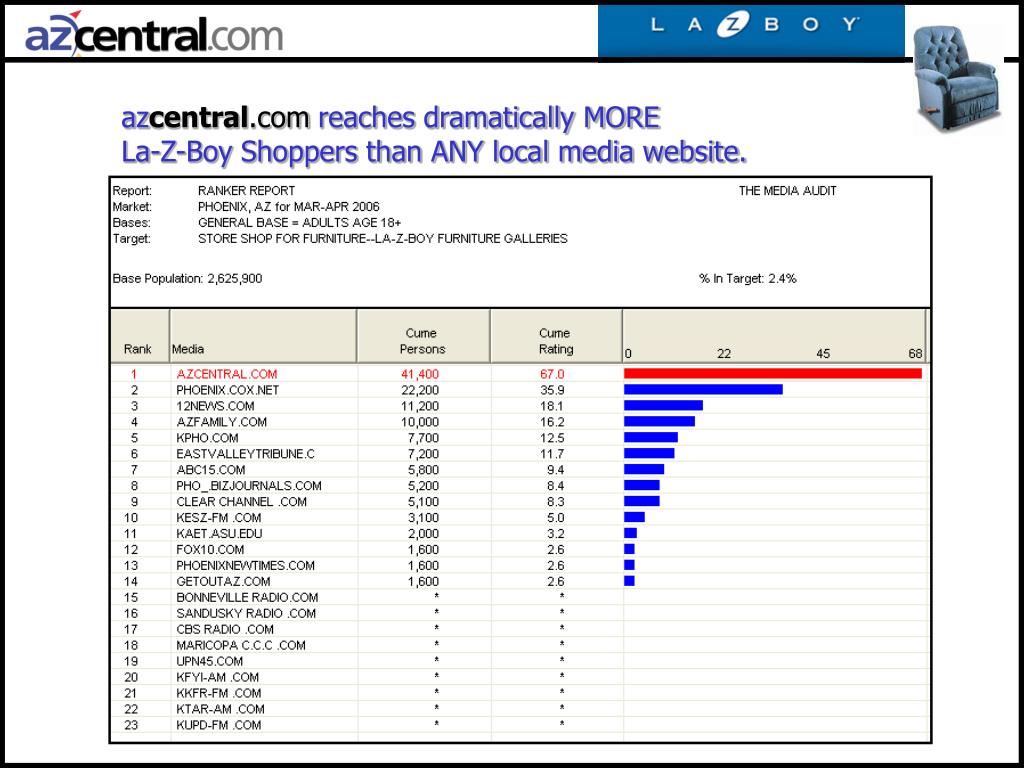Click GENERAL BASE = ADULTS AGE 18+
Image resolution: width=1024 pixels, height=768 pixels.
pyautogui.click(x=299, y=223)
